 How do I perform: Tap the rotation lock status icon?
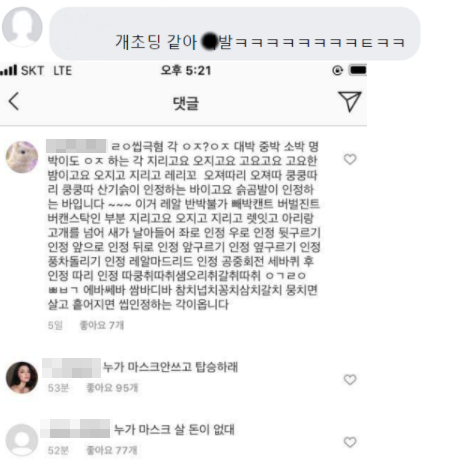click(337, 70)
